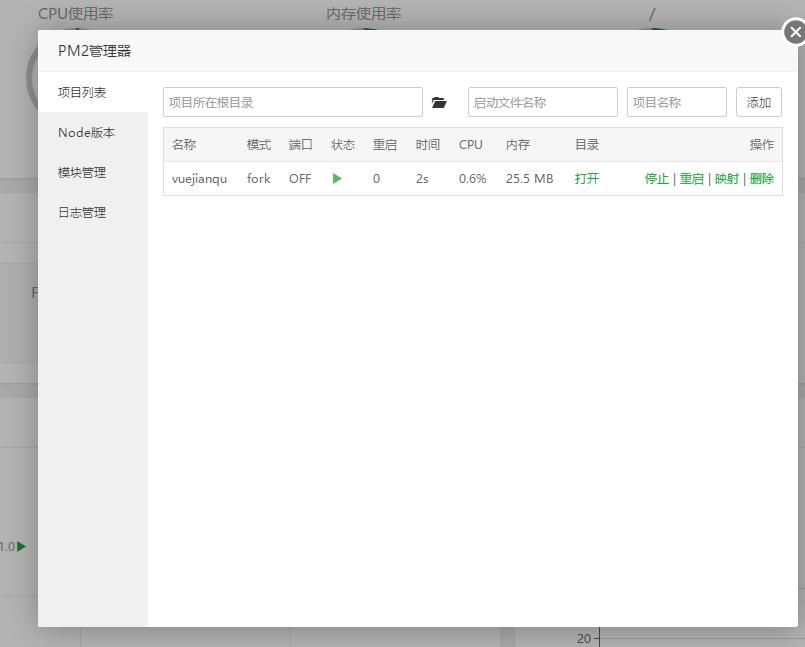The image size is (805, 647).
Task: Click the 名称 column header
Action: [184, 145]
